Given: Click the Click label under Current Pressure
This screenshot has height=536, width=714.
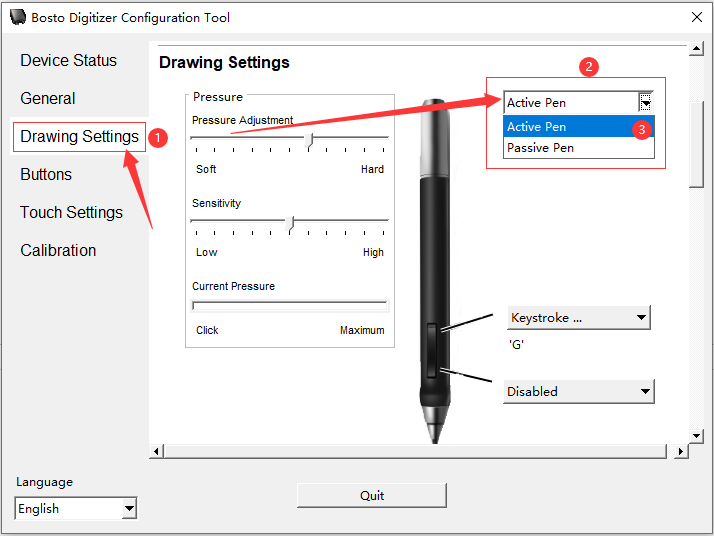Looking at the screenshot, I should click(207, 330).
